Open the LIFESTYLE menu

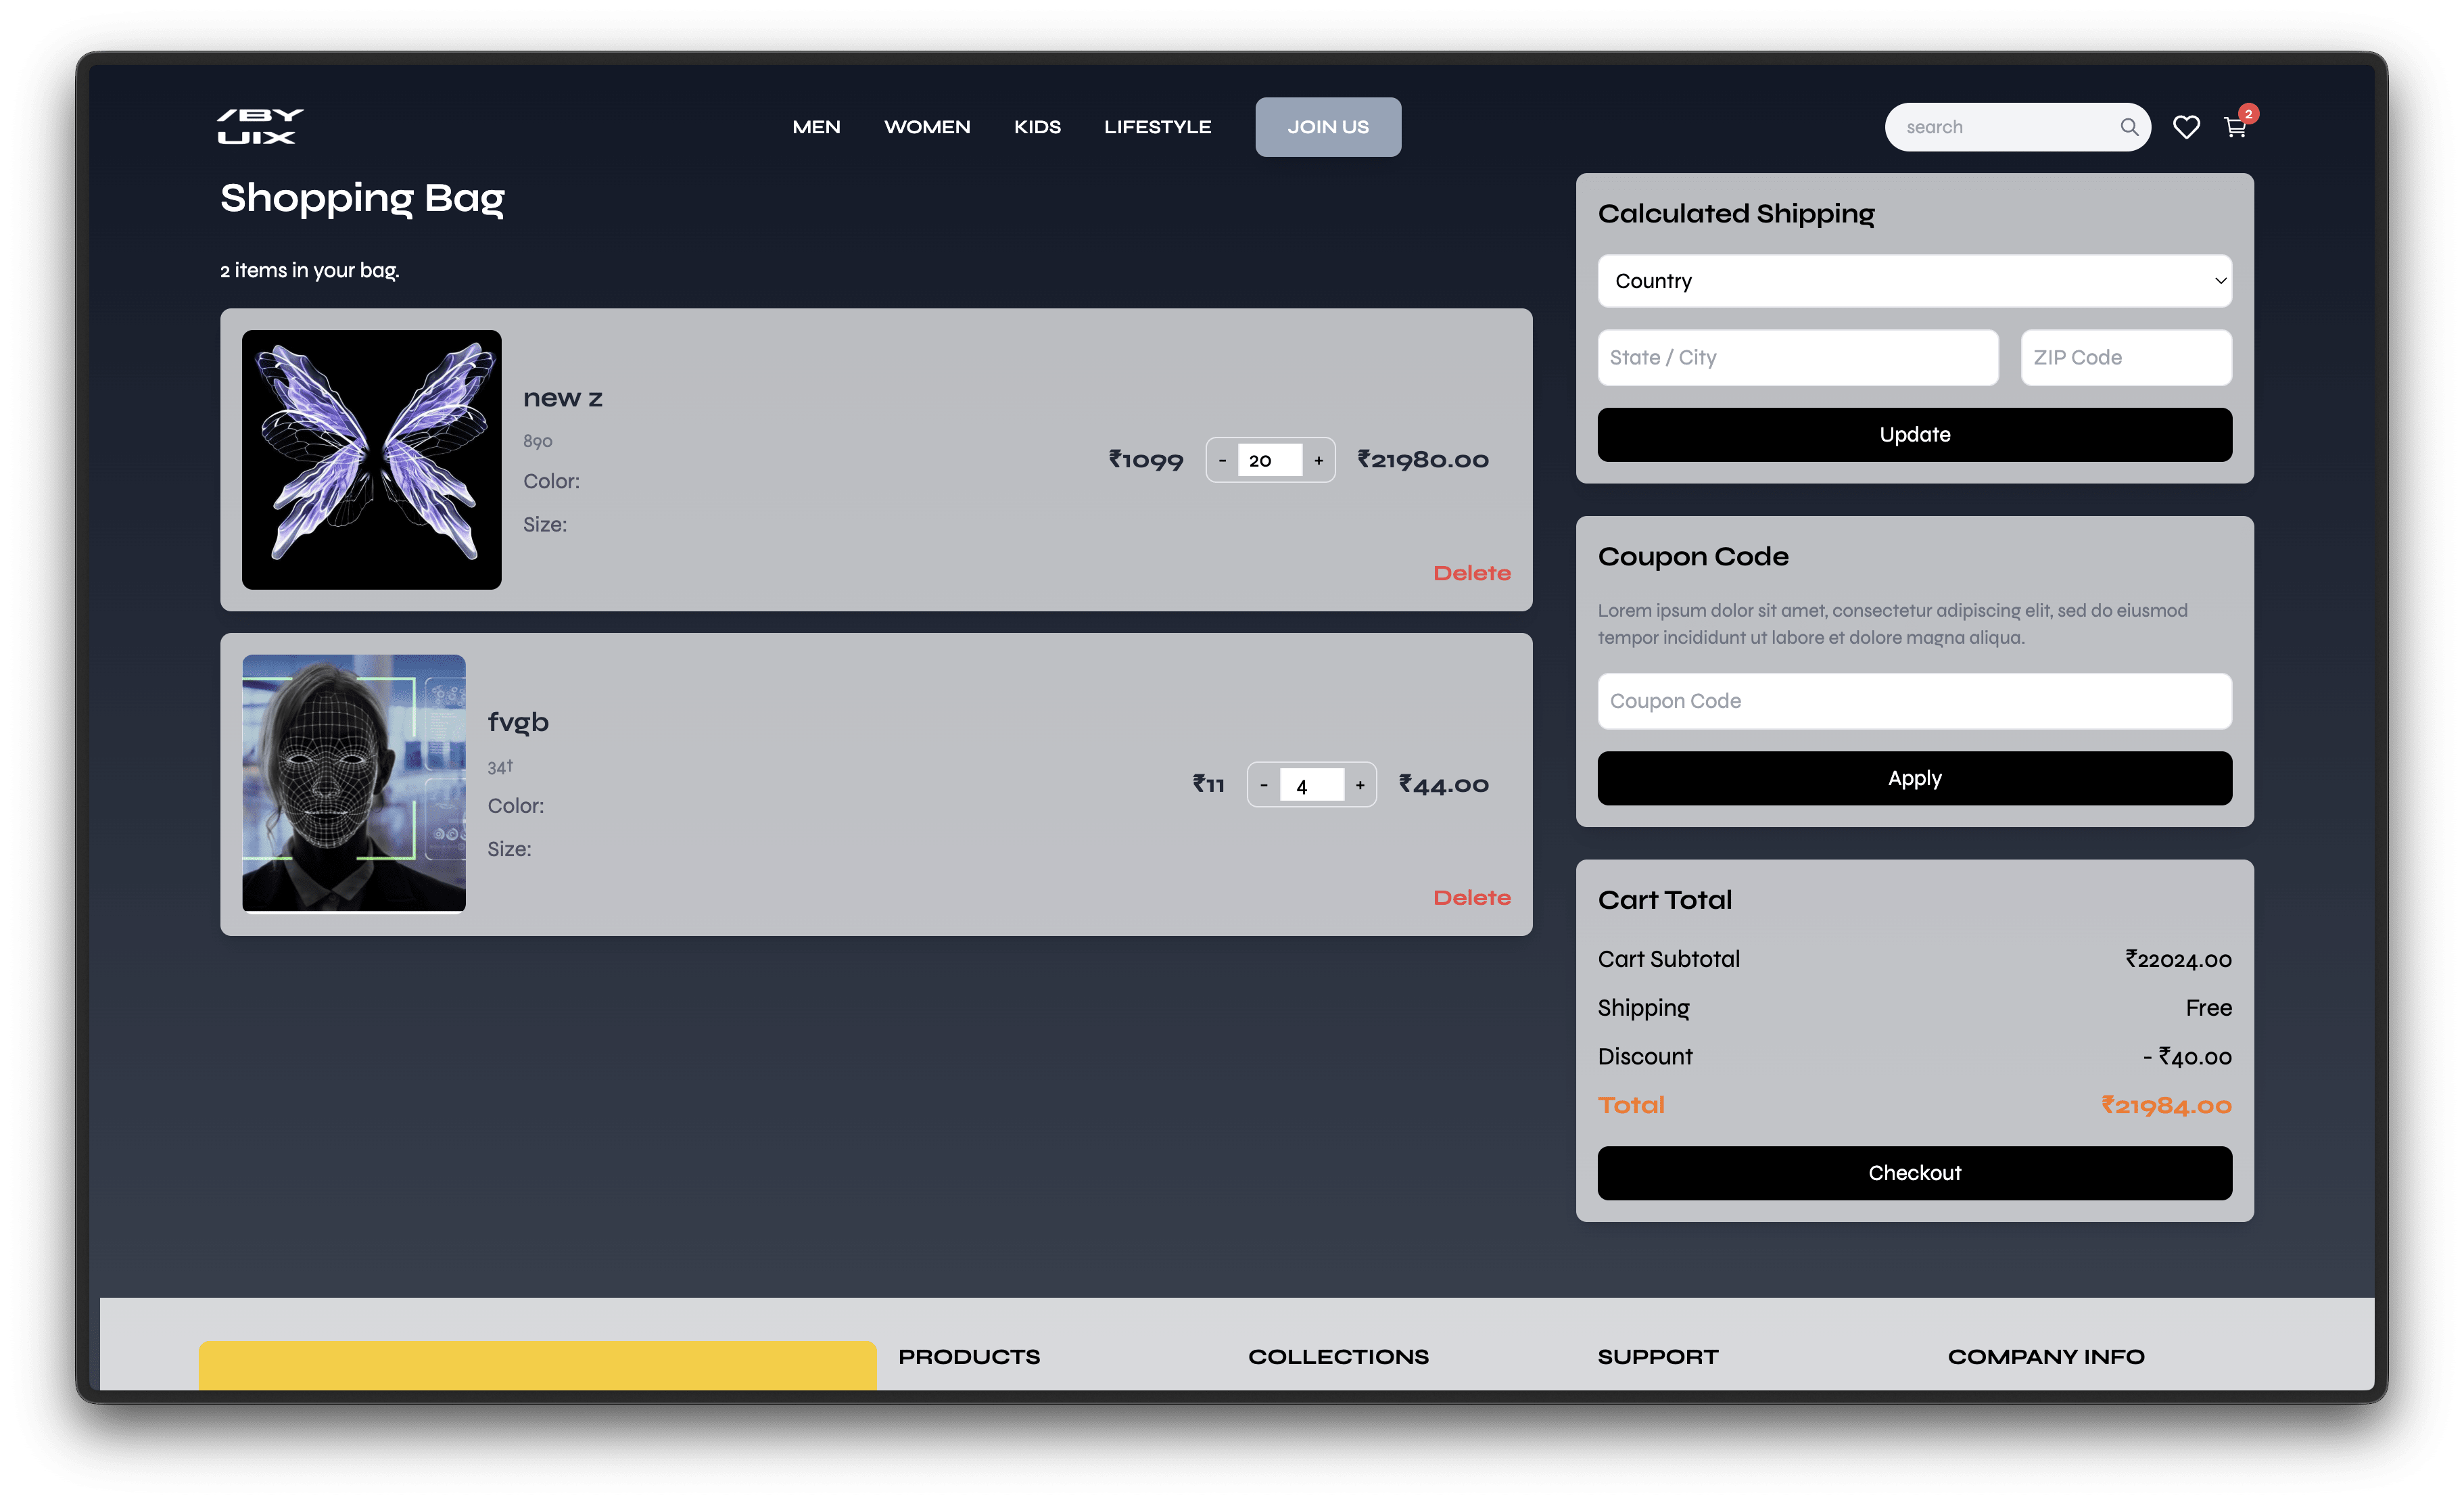1157,127
